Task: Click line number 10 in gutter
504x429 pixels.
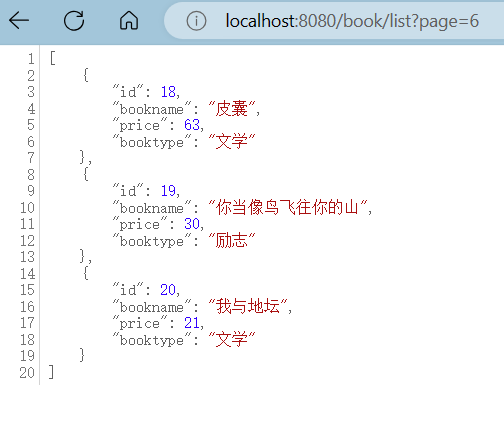Action: click(x=27, y=208)
